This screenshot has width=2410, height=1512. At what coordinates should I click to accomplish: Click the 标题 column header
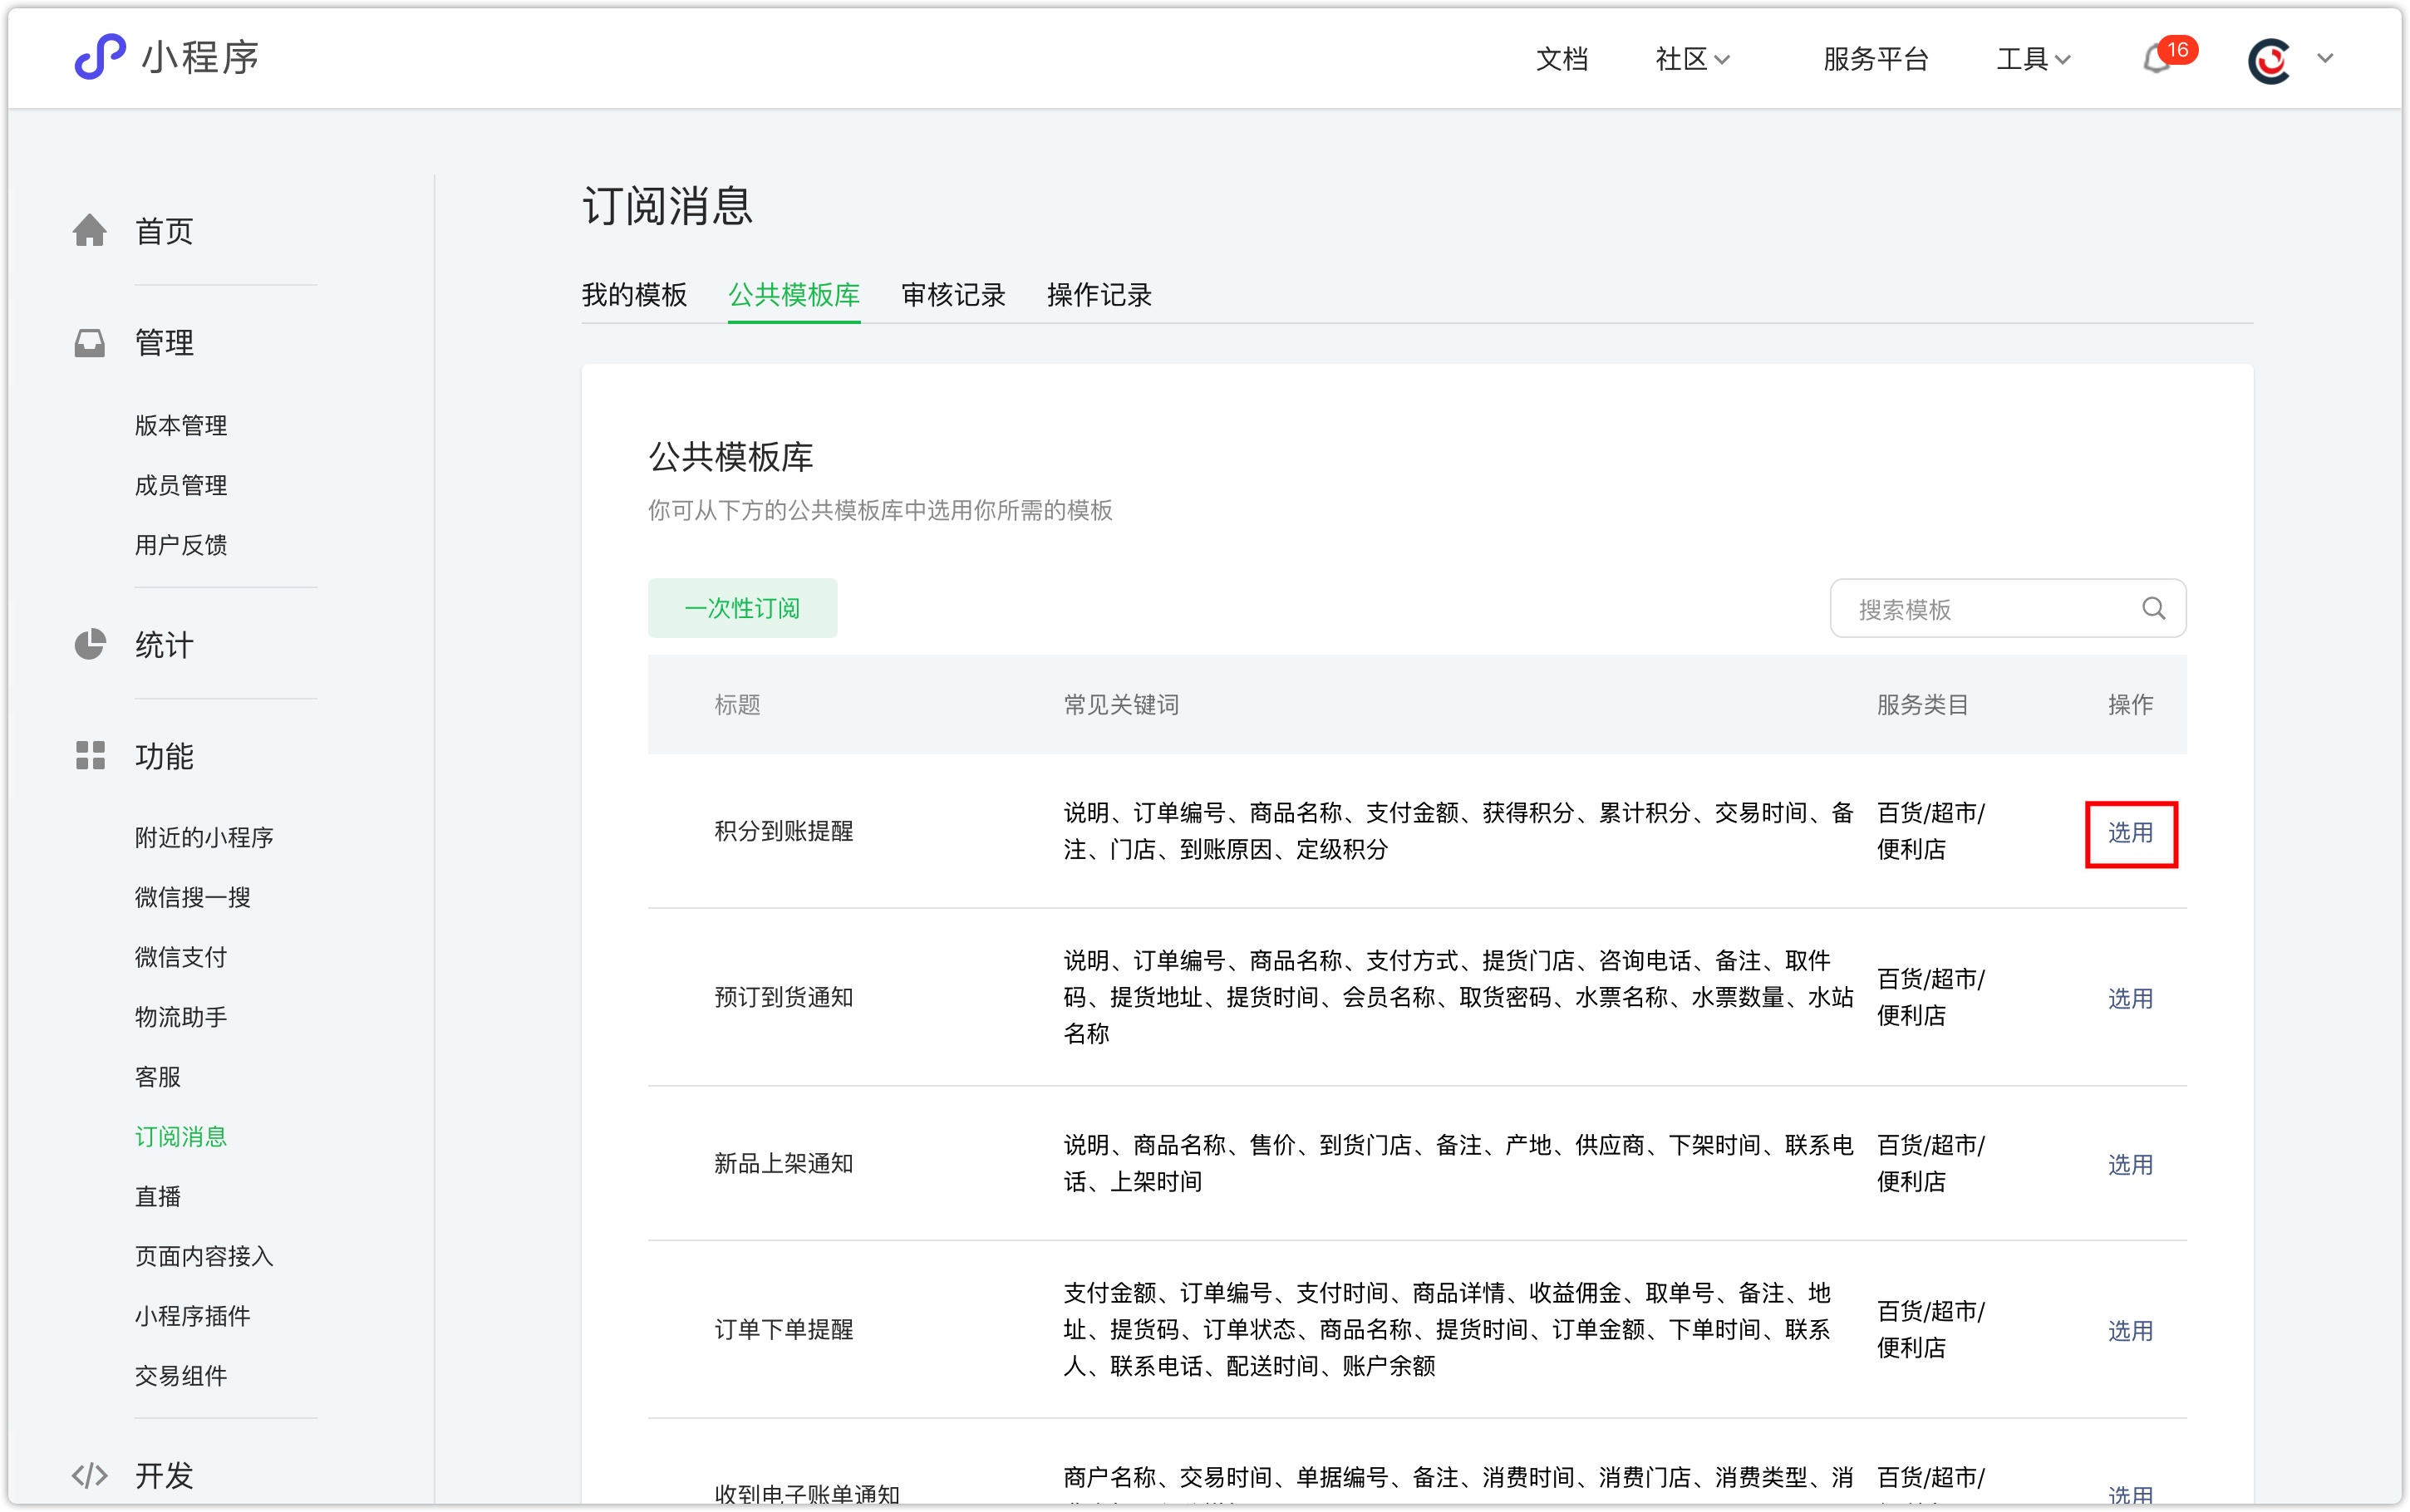tap(738, 705)
